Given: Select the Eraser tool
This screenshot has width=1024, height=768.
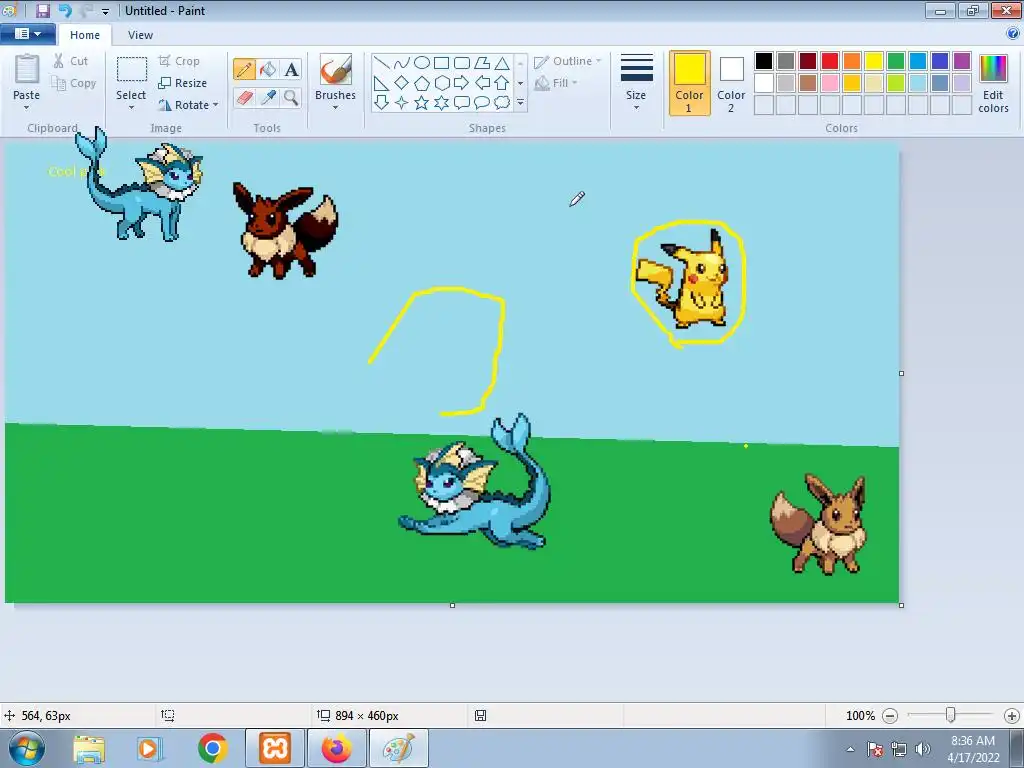Looking at the screenshot, I should tap(244, 97).
